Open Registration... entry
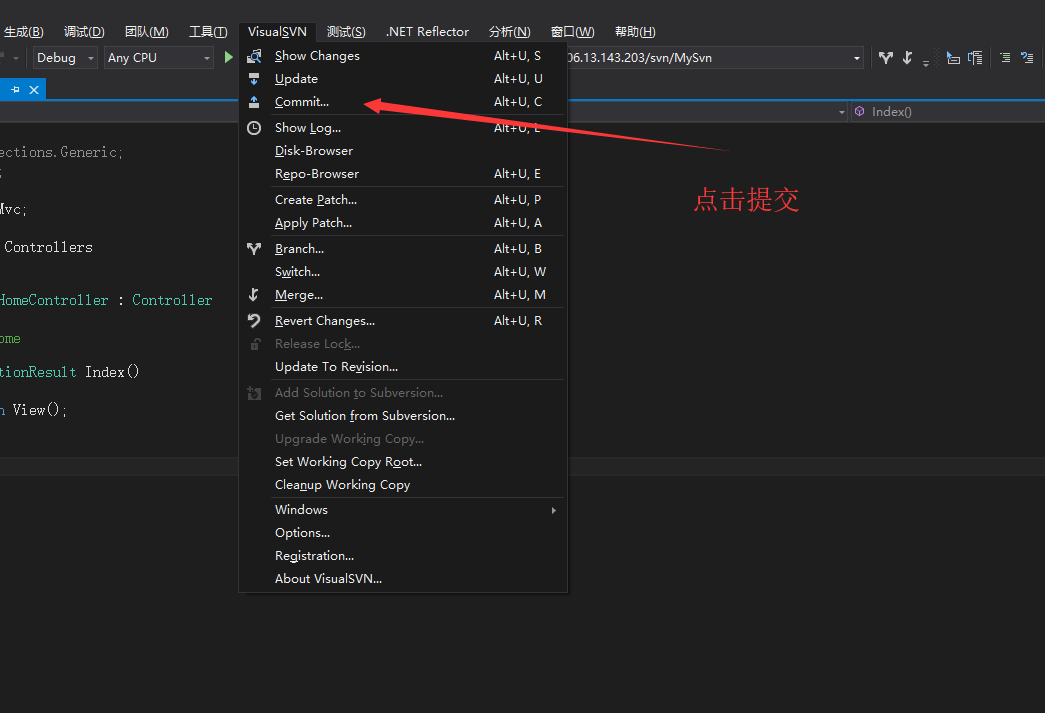1045x713 pixels. point(403,556)
